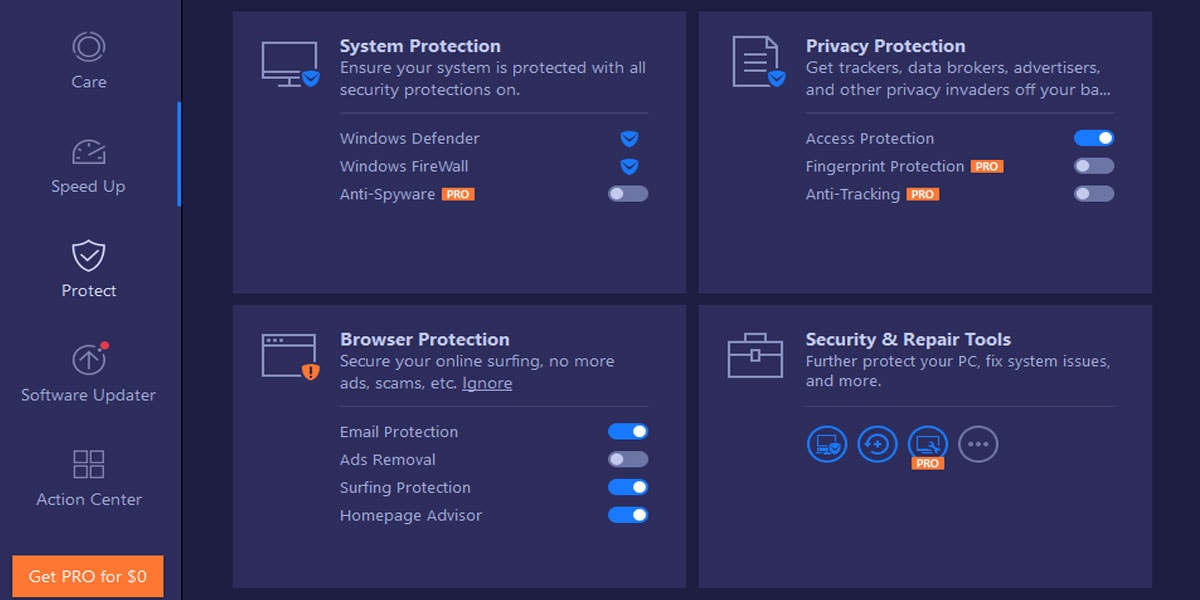Open the Care section in the sidebar
1200x600 pixels.
tap(88, 60)
